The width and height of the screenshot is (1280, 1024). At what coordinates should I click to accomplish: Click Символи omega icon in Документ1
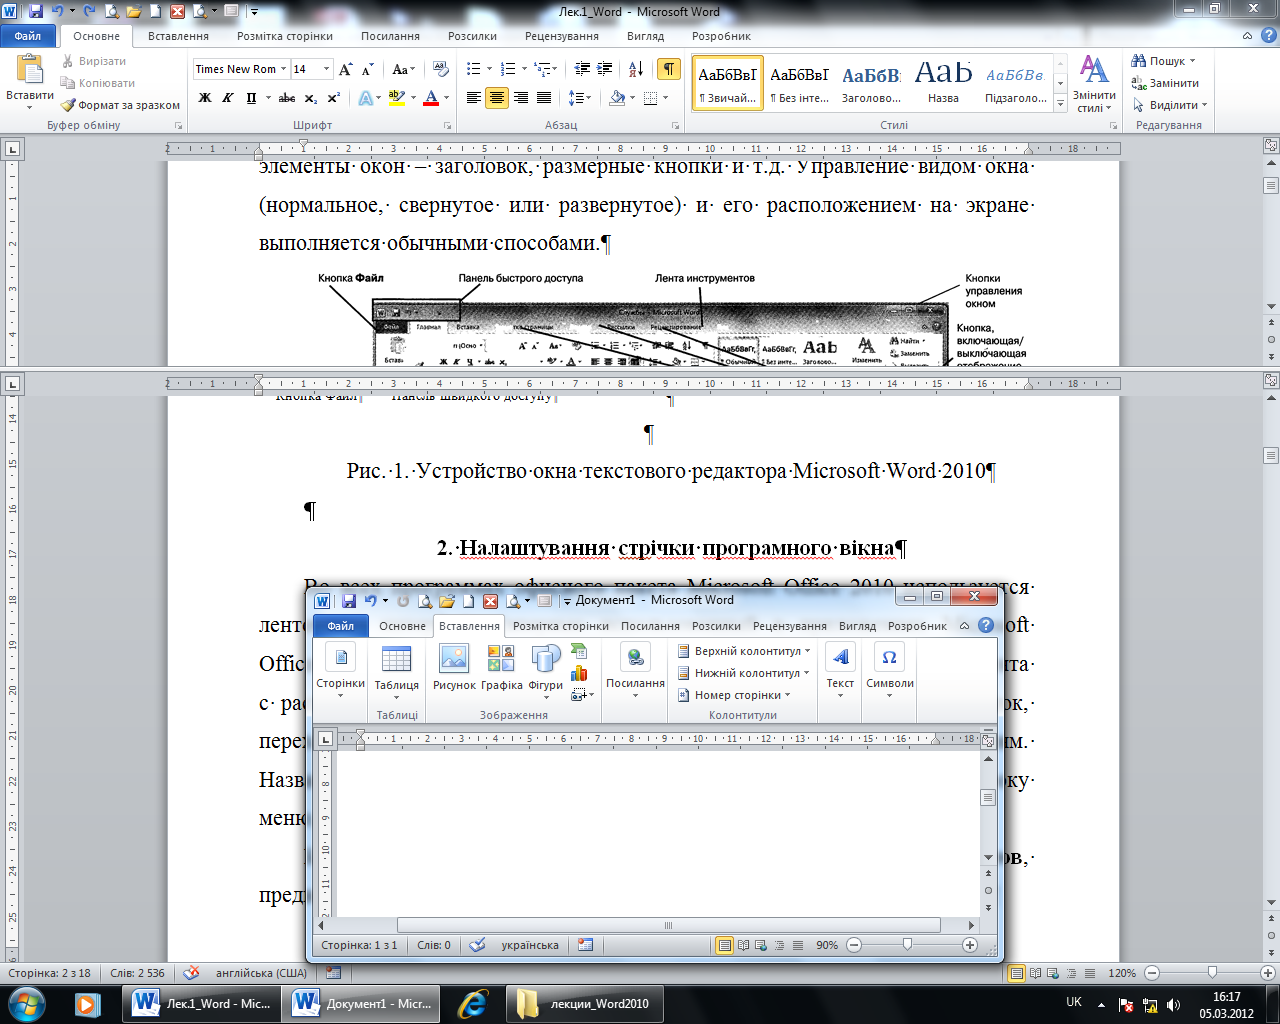pyautogui.click(x=889, y=670)
